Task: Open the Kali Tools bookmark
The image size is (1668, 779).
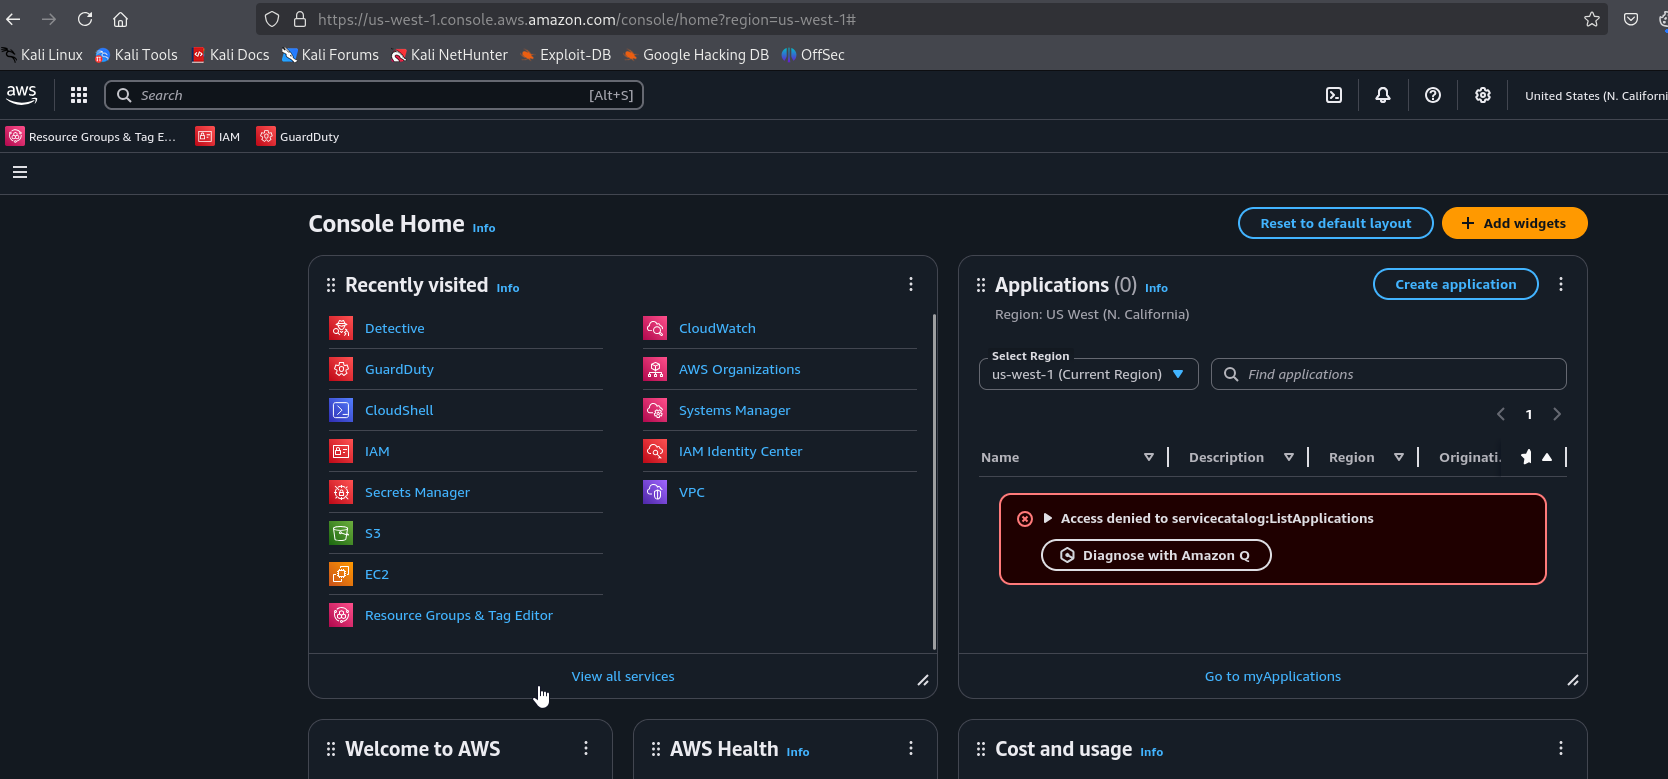Action: click(136, 55)
